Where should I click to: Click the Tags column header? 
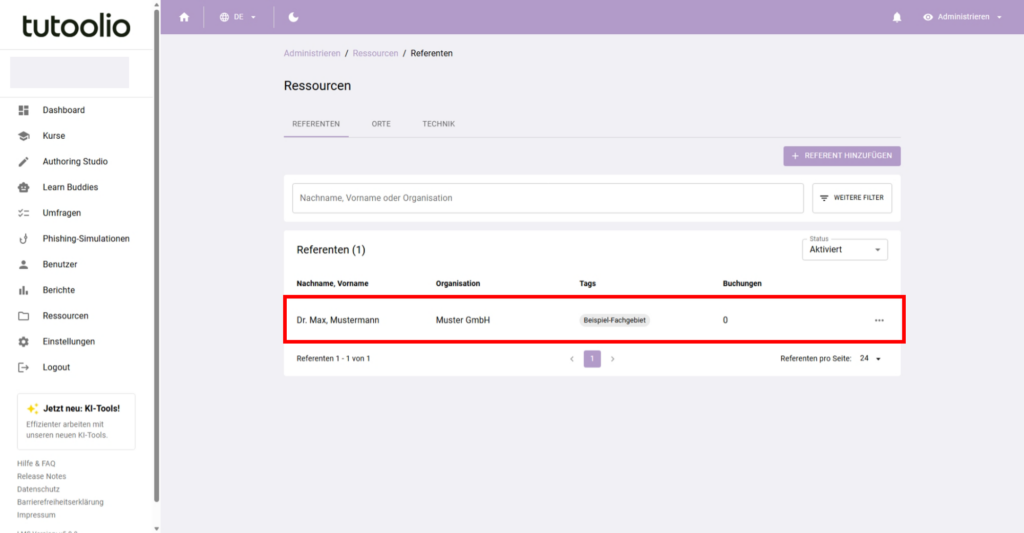point(587,283)
